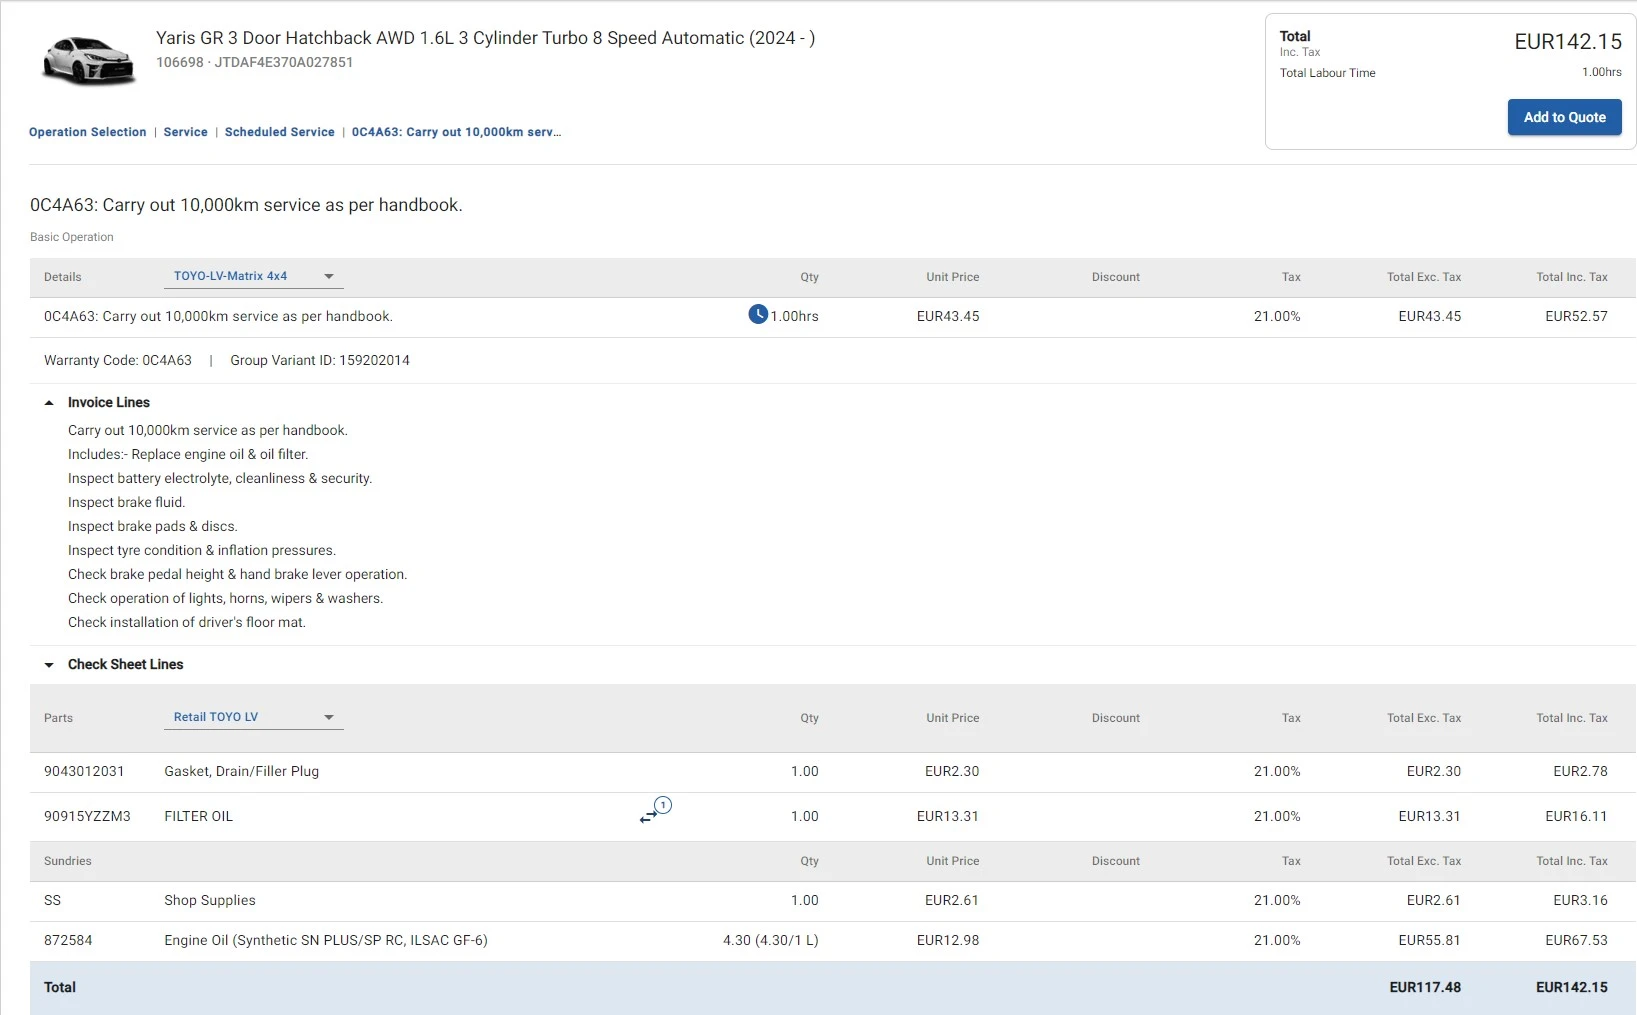This screenshot has height=1015, width=1637.
Task: Click sundry code 872584
Action: coord(68,940)
